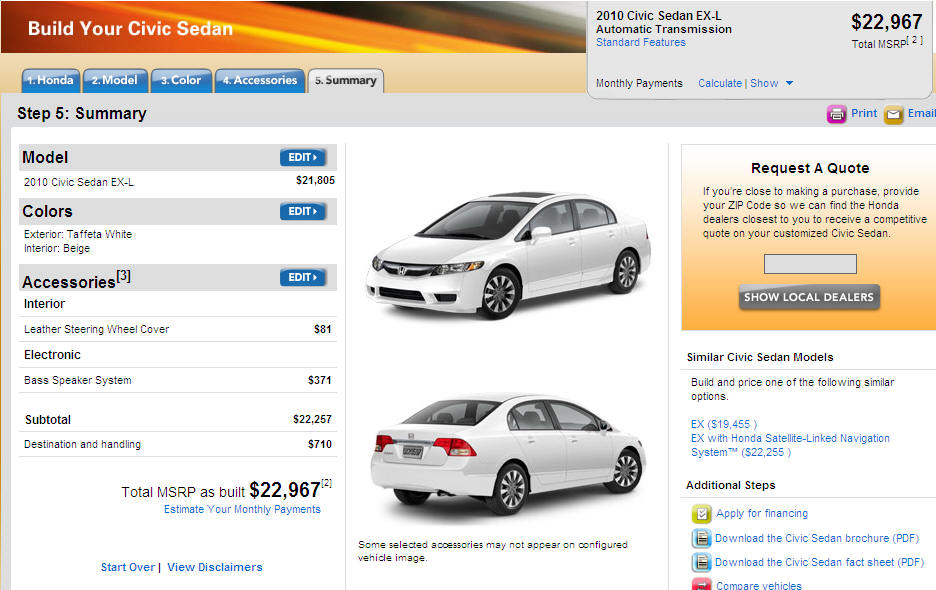Click Apply for financing link
936x590 pixels.
coord(762,514)
